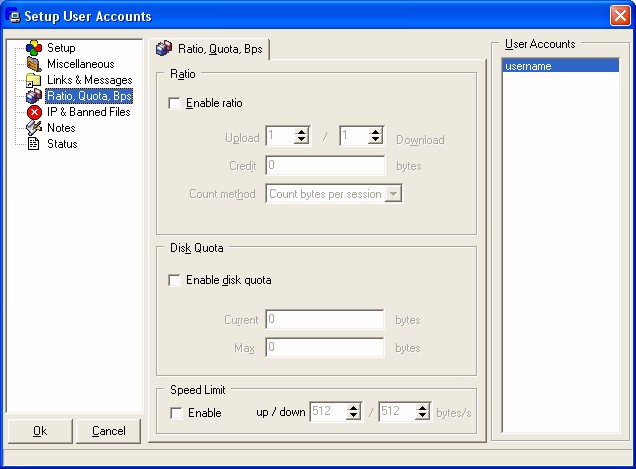Click the Max disk quota field
Image resolution: width=636 pixels, height=469 pixels.
(324, 348)
